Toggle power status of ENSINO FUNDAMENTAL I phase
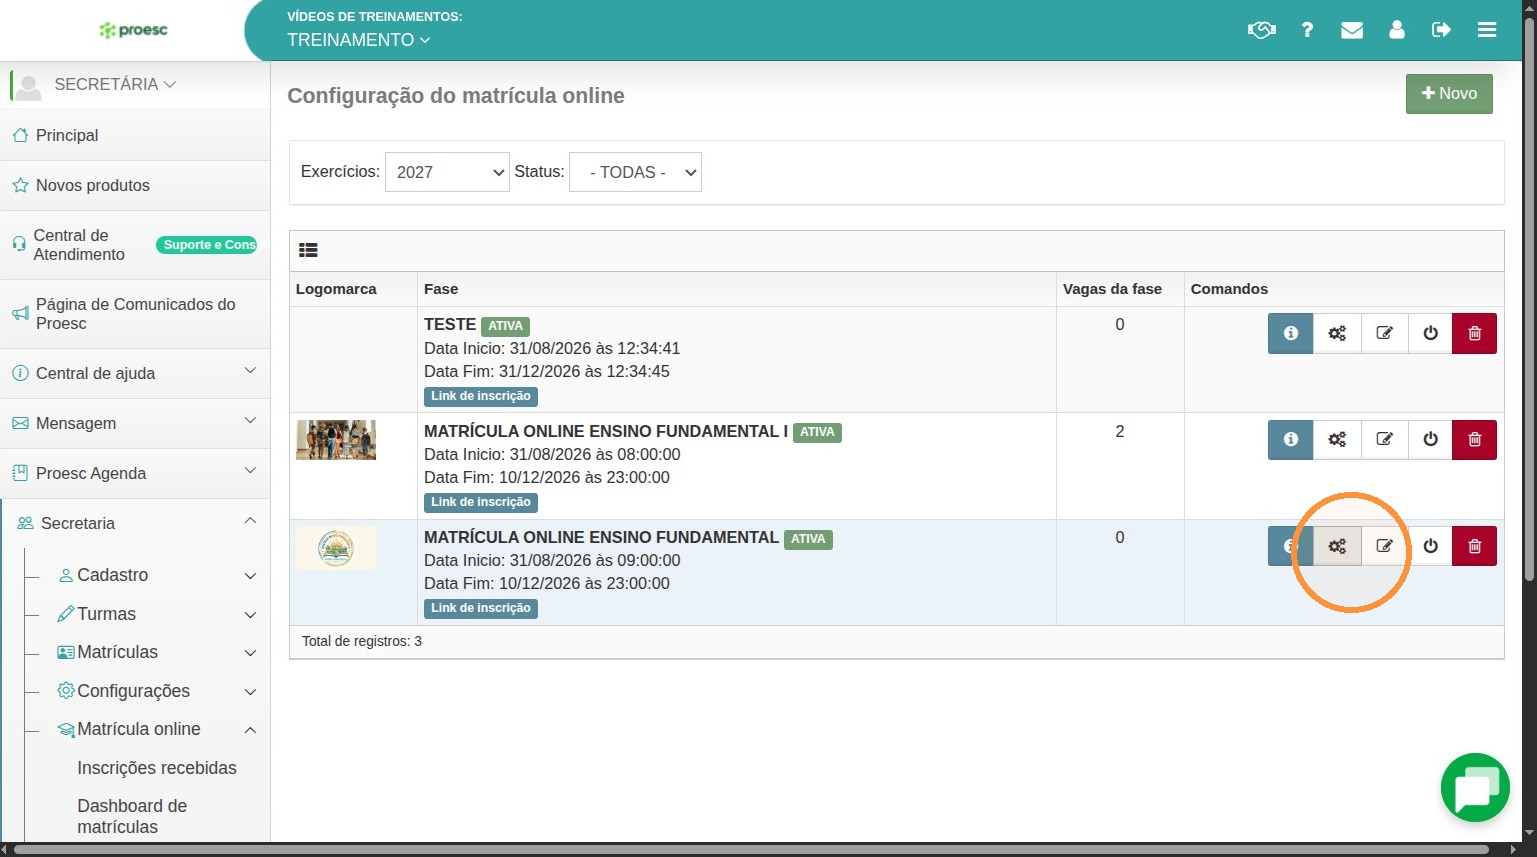This screenshot has width=1537, height=857. (x=1430, y=439)
